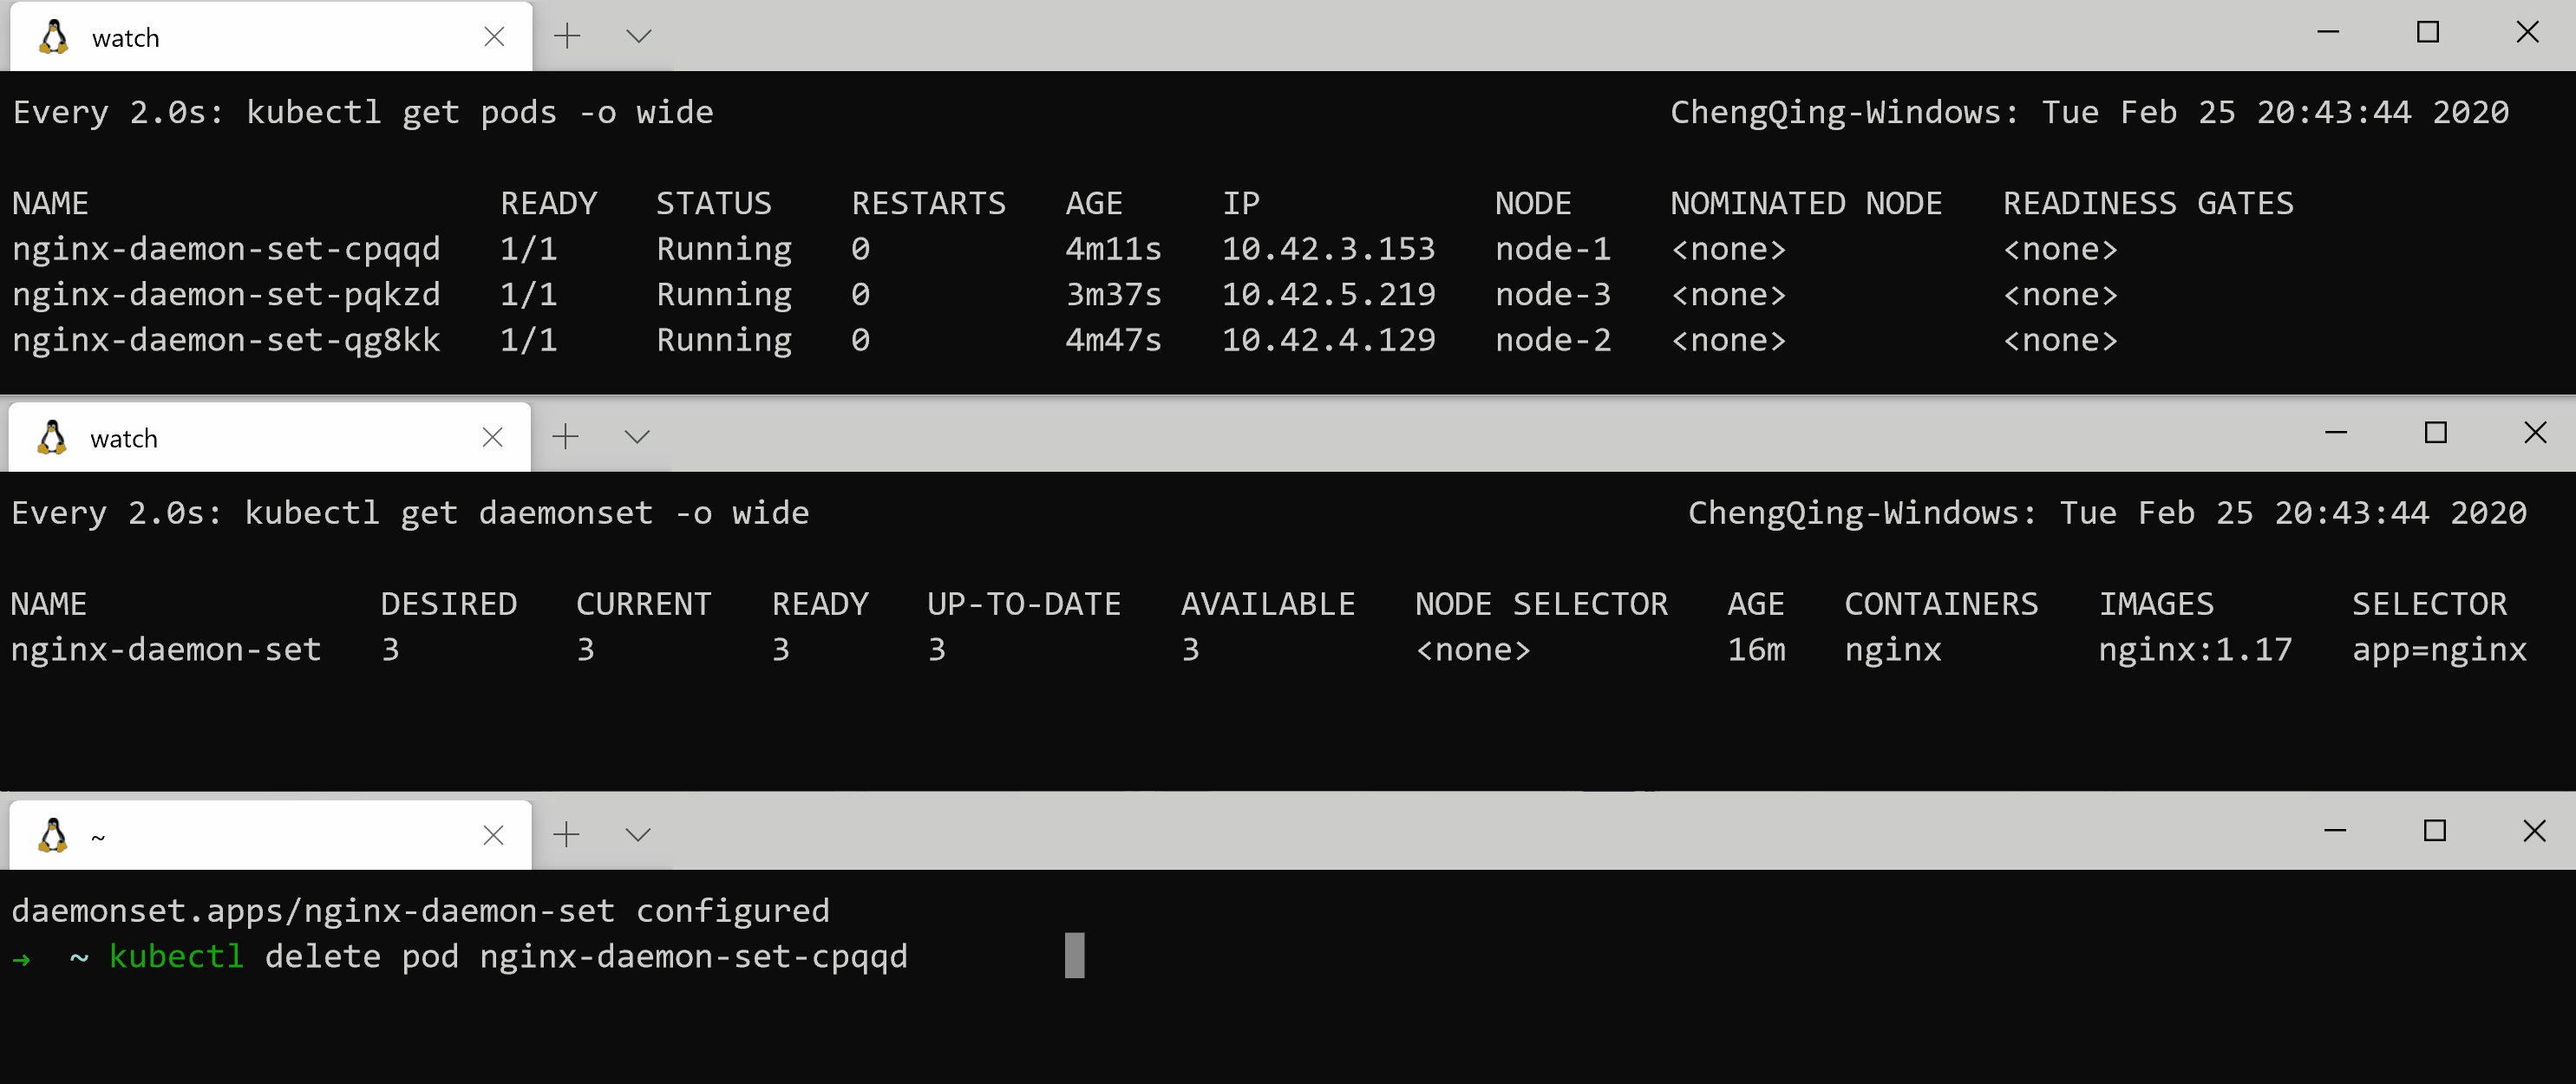
Task: Click pod name nginx-daemon-set-cpqqd in list
Action: 226,249
